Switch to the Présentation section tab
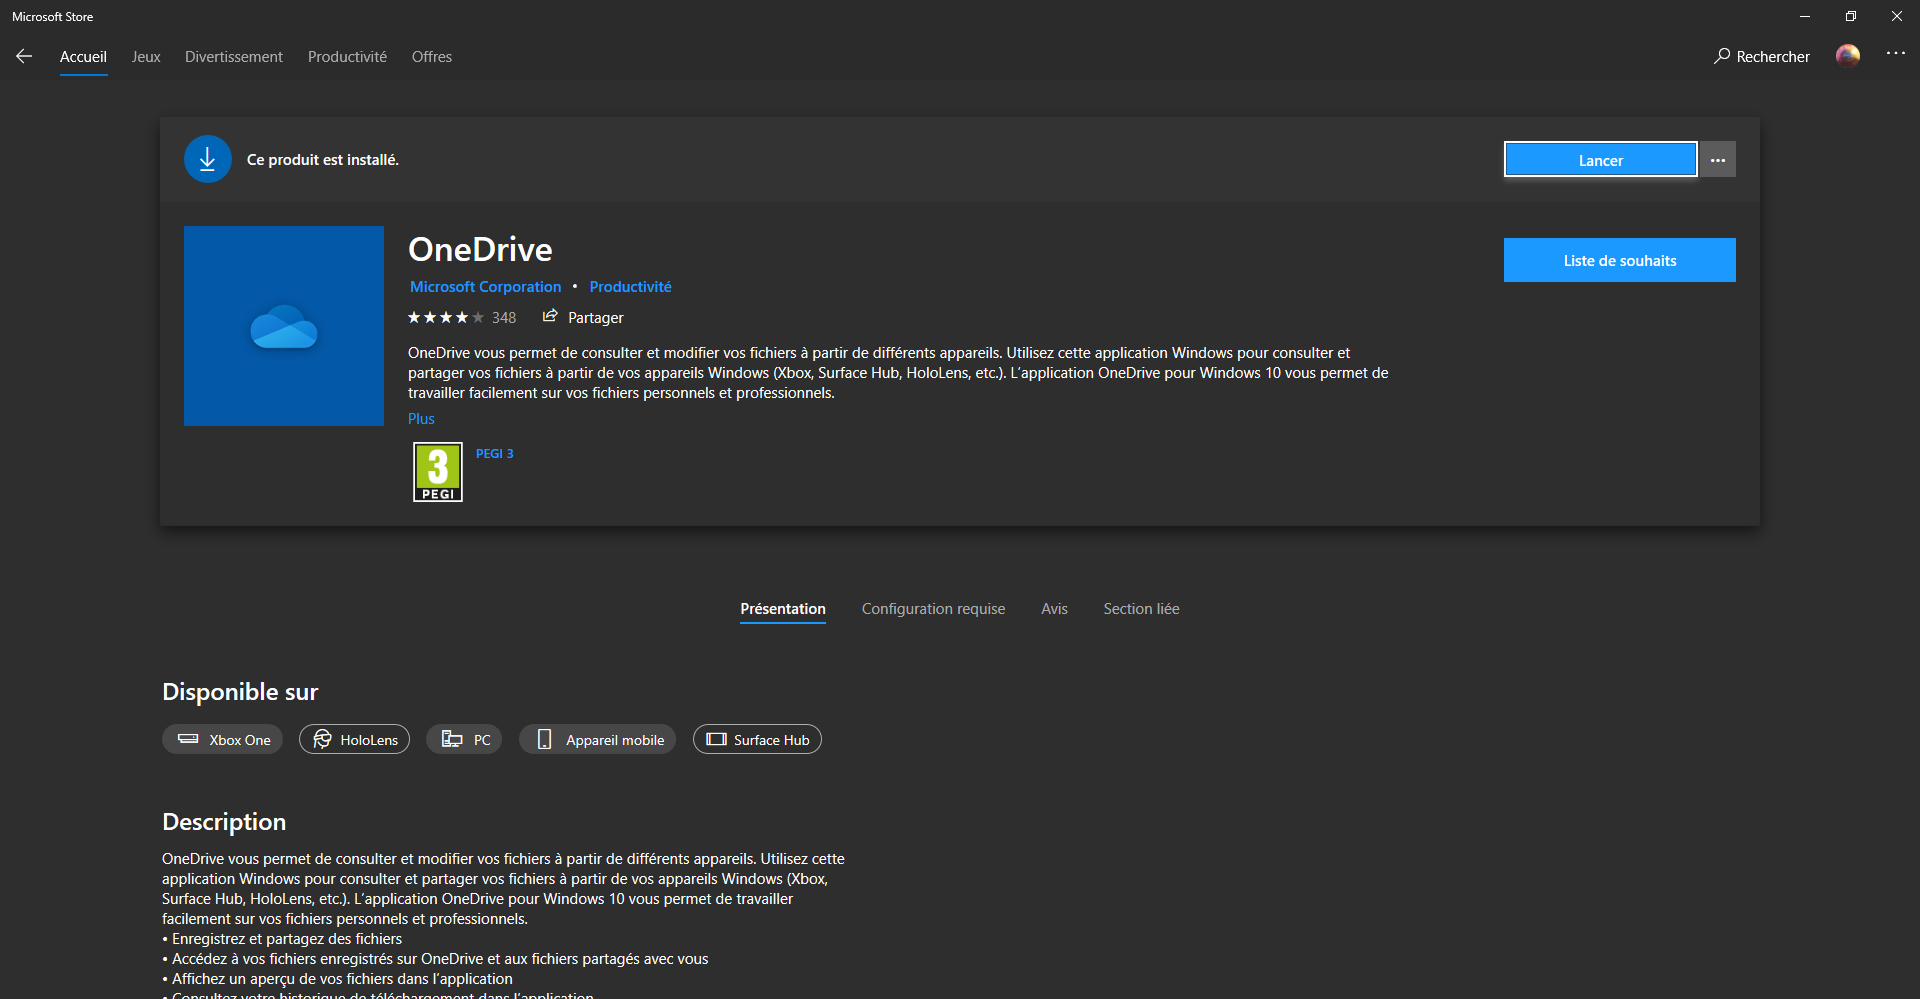 [x=783, y=609]
